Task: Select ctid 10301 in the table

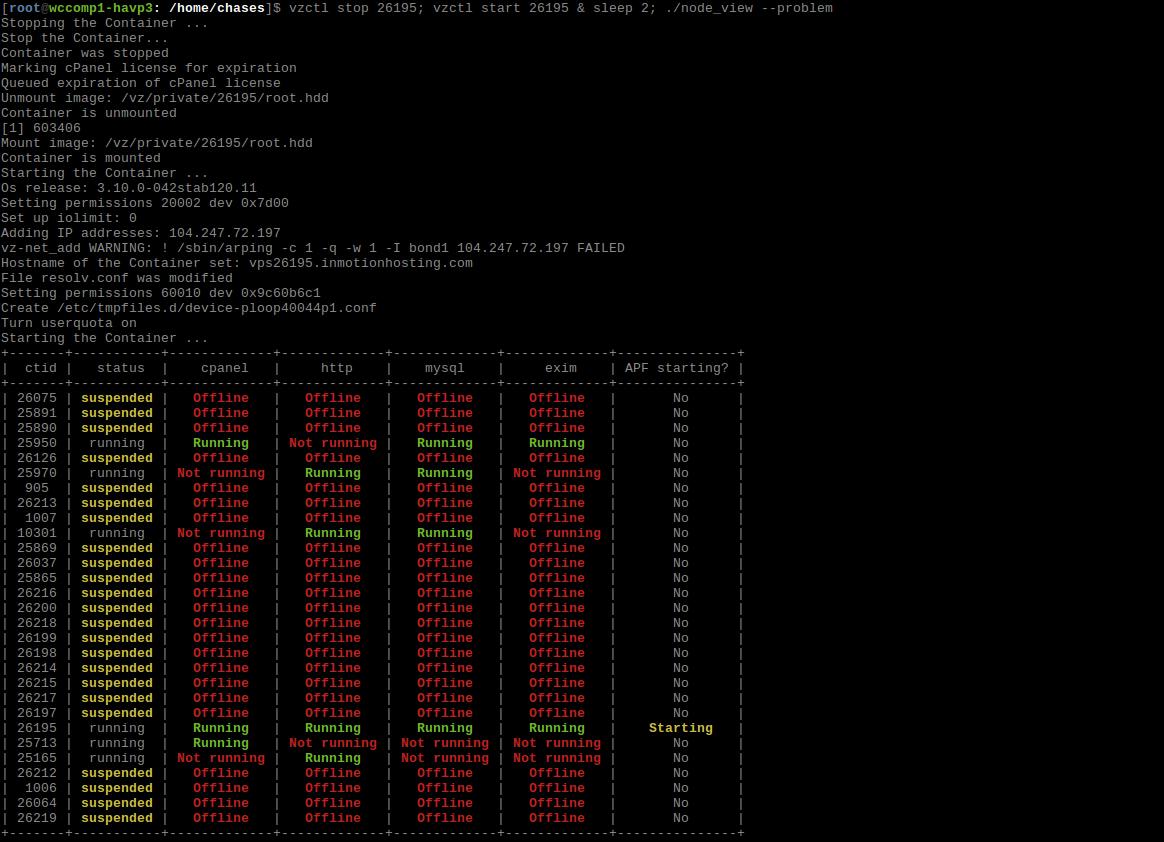Action: (37, 533)
